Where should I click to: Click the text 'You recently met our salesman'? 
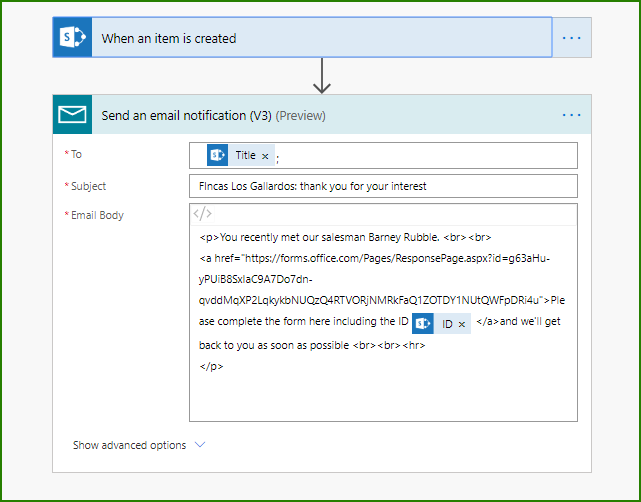click(x=292, y=238)
